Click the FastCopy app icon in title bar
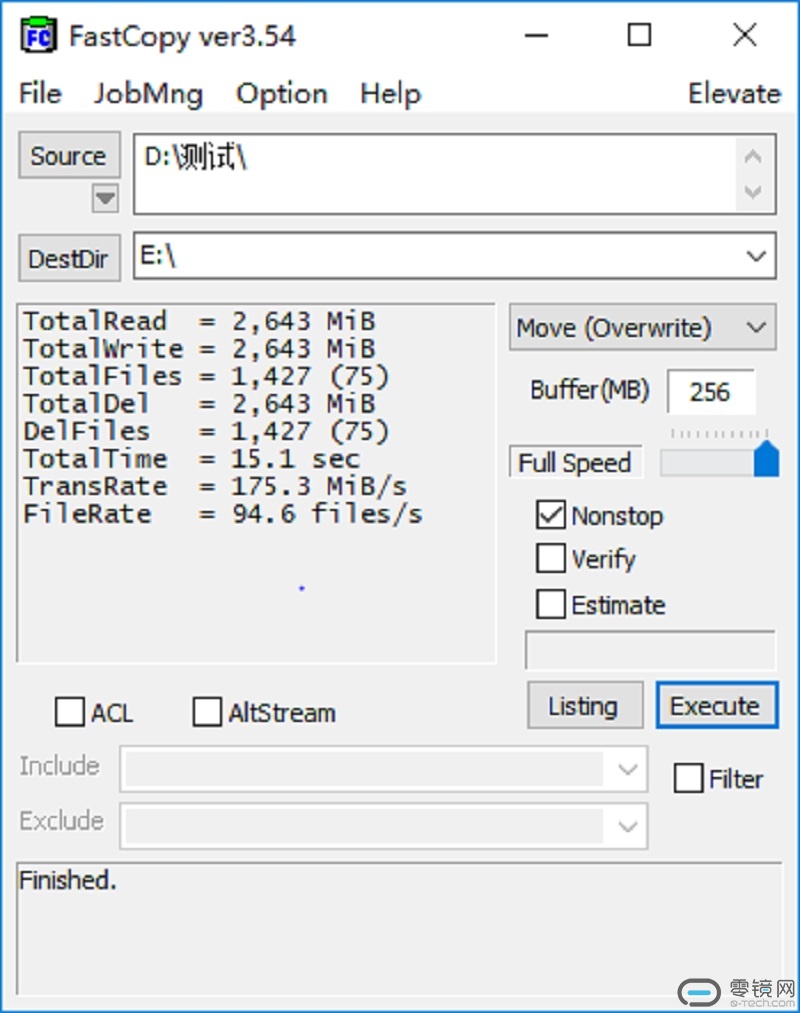The image size is (800, 1013). pyautogui.click(x=38, y=37)
